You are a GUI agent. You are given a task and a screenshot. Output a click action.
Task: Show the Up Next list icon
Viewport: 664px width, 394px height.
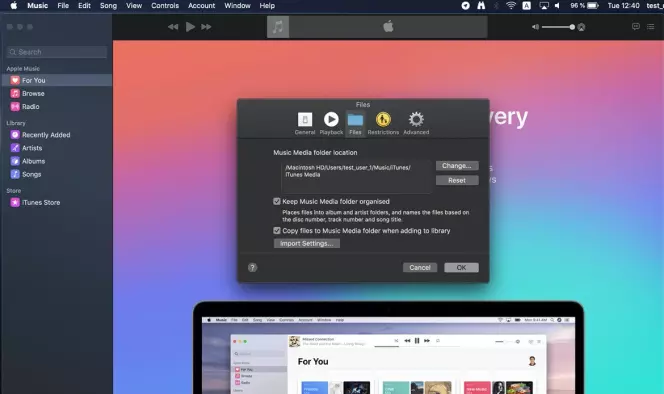coord(651,27)
